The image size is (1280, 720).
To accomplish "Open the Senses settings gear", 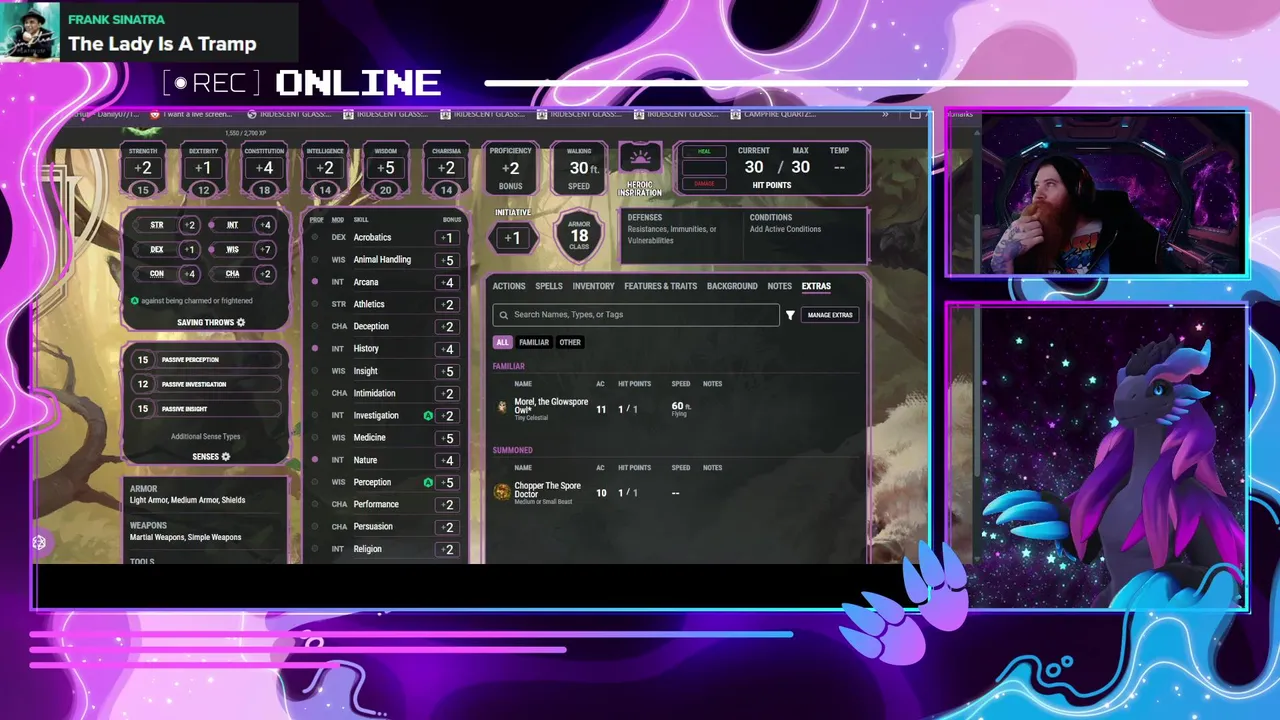I will click(x=226, y=457).
